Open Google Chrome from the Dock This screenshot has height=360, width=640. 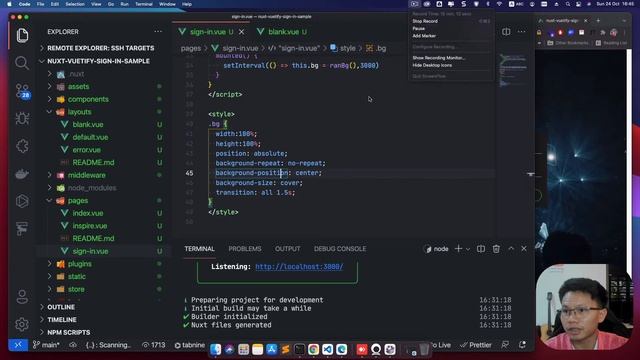click(313, 349)
